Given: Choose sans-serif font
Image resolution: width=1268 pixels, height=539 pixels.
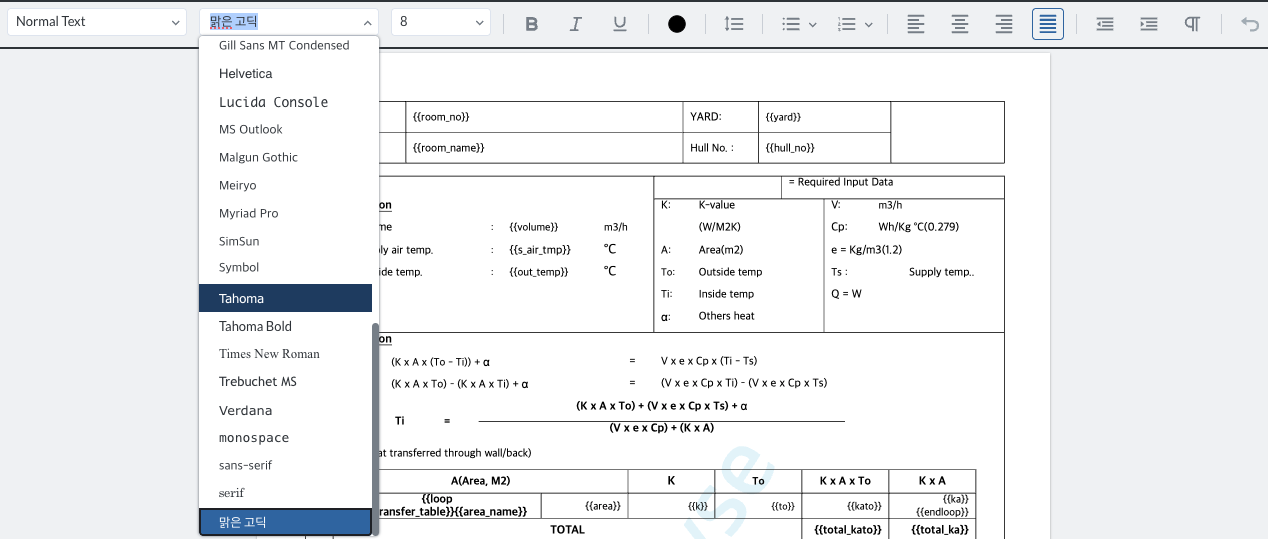Looking at the screenshot, I should (x=285, y=466).
